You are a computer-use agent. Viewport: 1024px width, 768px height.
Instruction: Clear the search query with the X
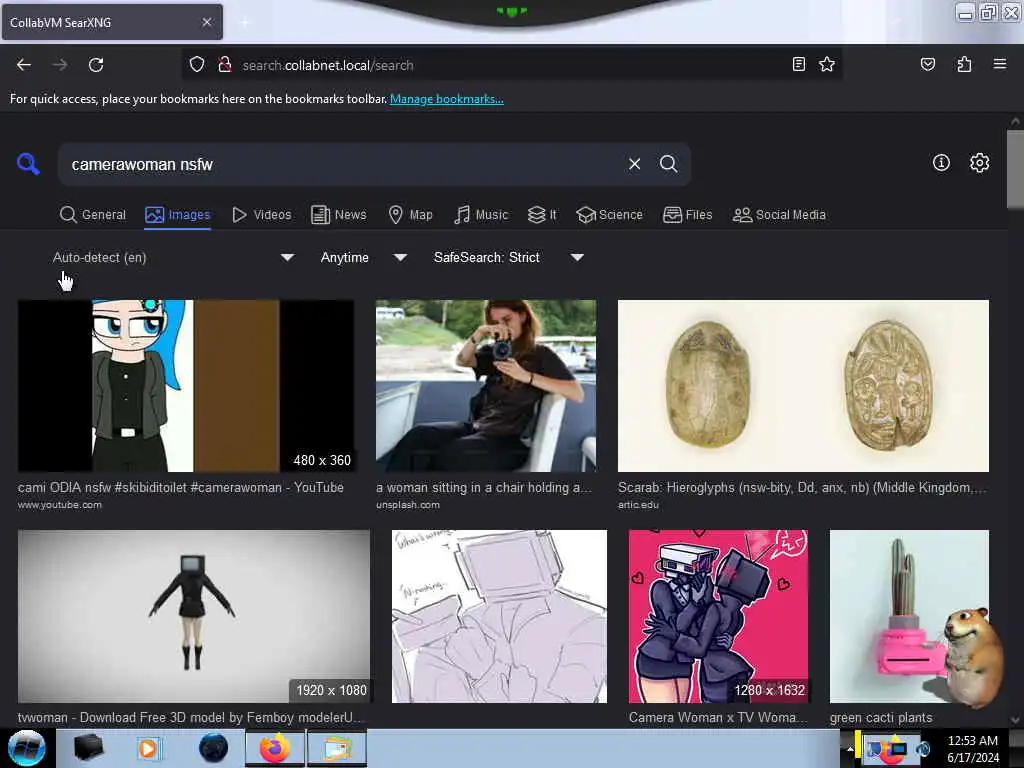pyautogui.click(x=634, y=164)
